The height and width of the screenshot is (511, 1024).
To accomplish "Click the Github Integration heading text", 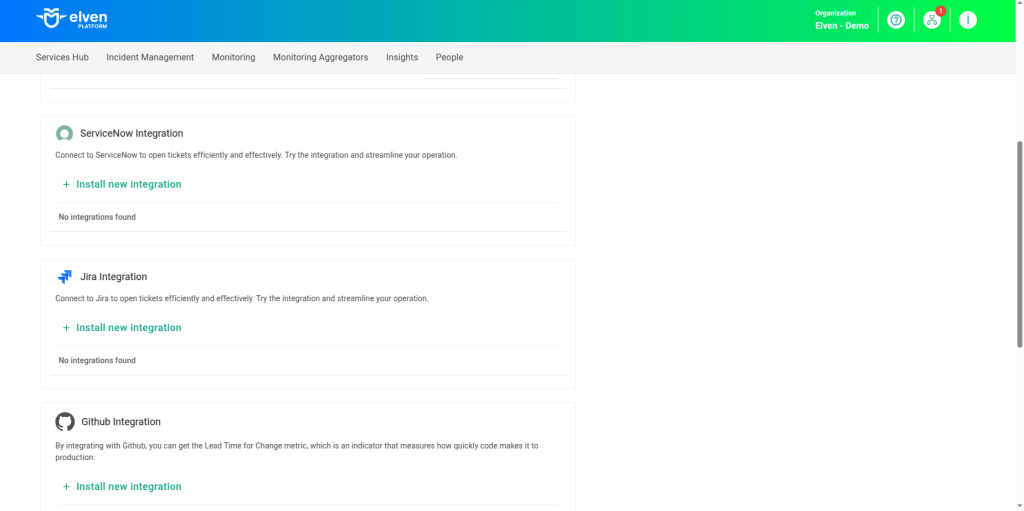I will coord(120,422).
